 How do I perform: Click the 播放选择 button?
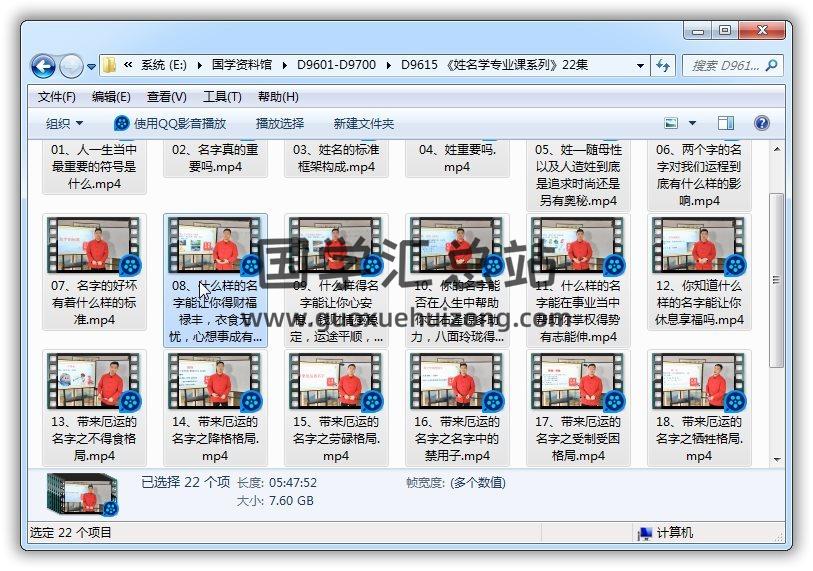tap(280, 123)
